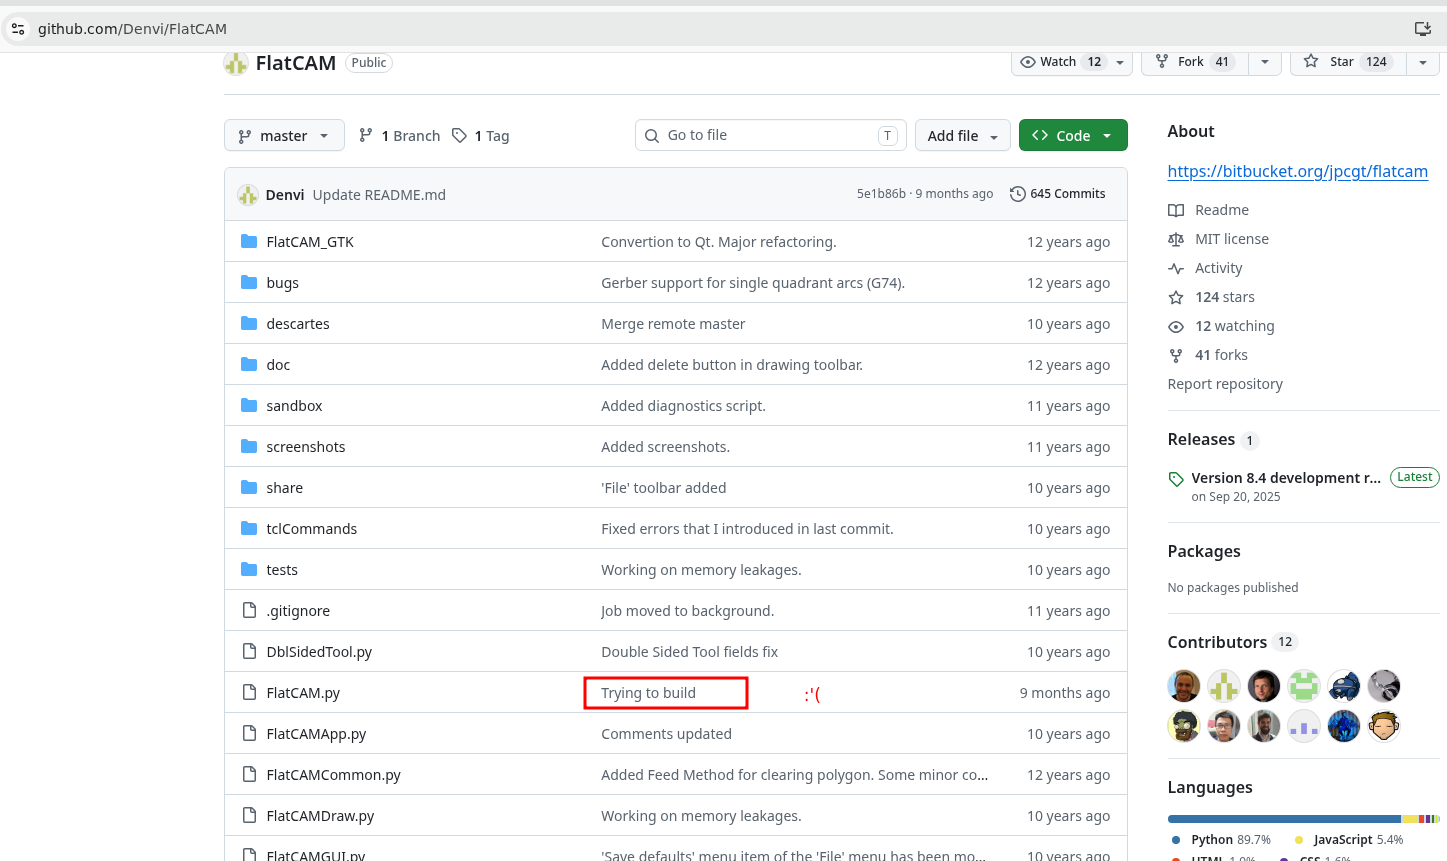The image size is (1447, 861).
Task: Open 'Added screenshots.' commit message
Action: (x=665, y=447)
